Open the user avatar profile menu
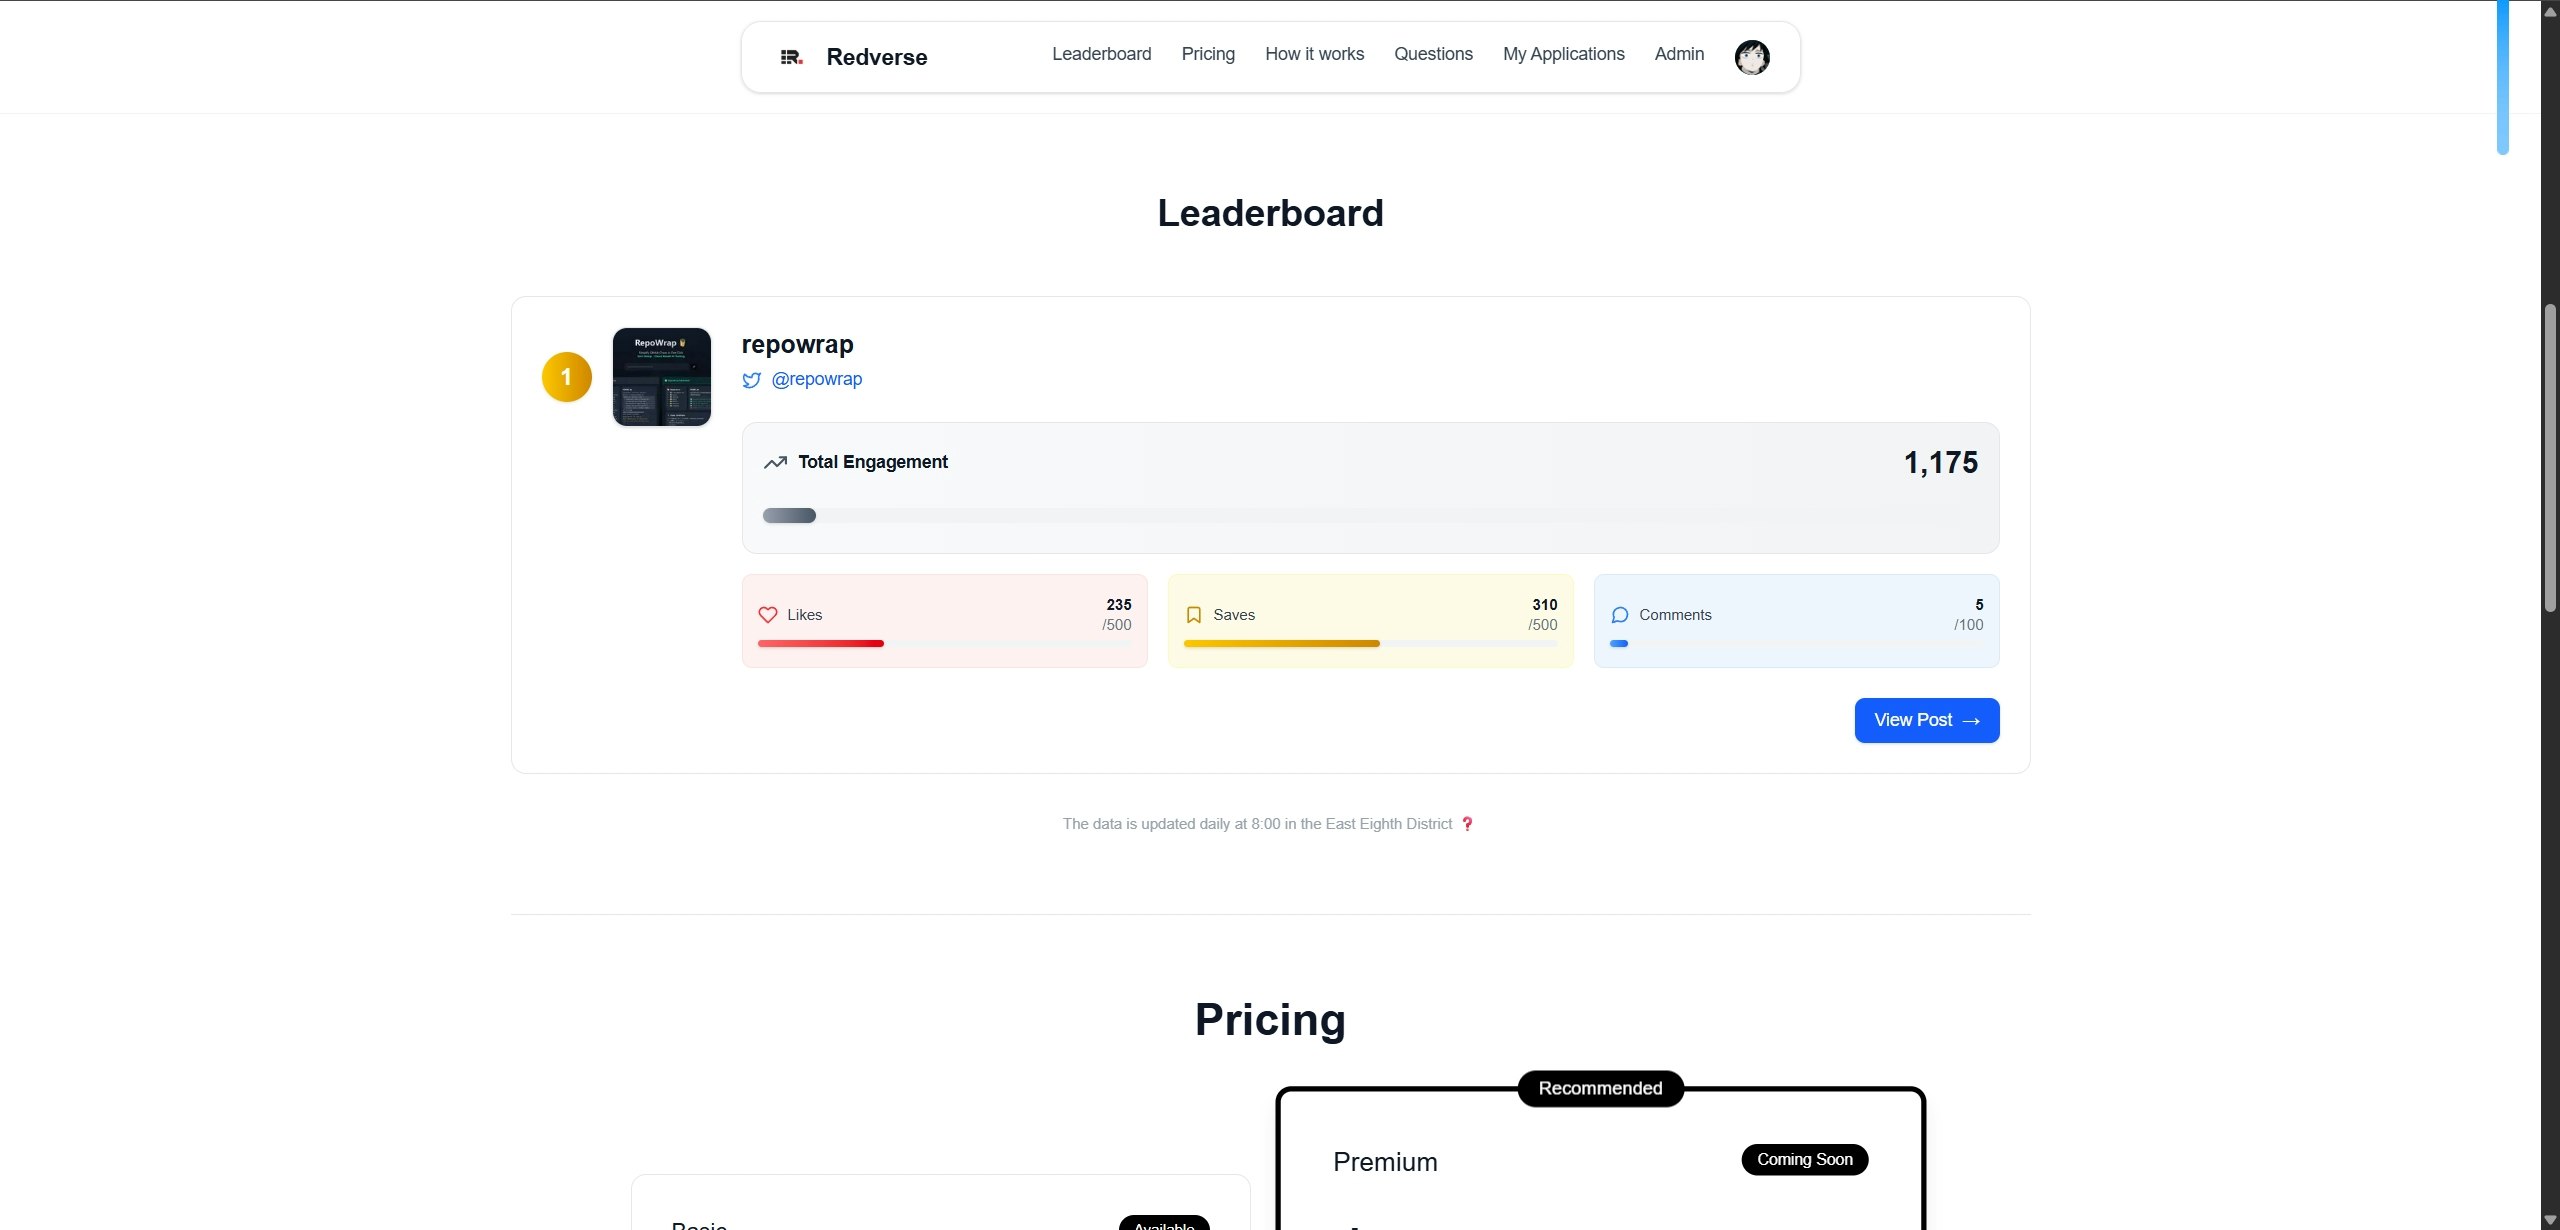Viewport: 2560px width, 1230px height. (1751, 57)
